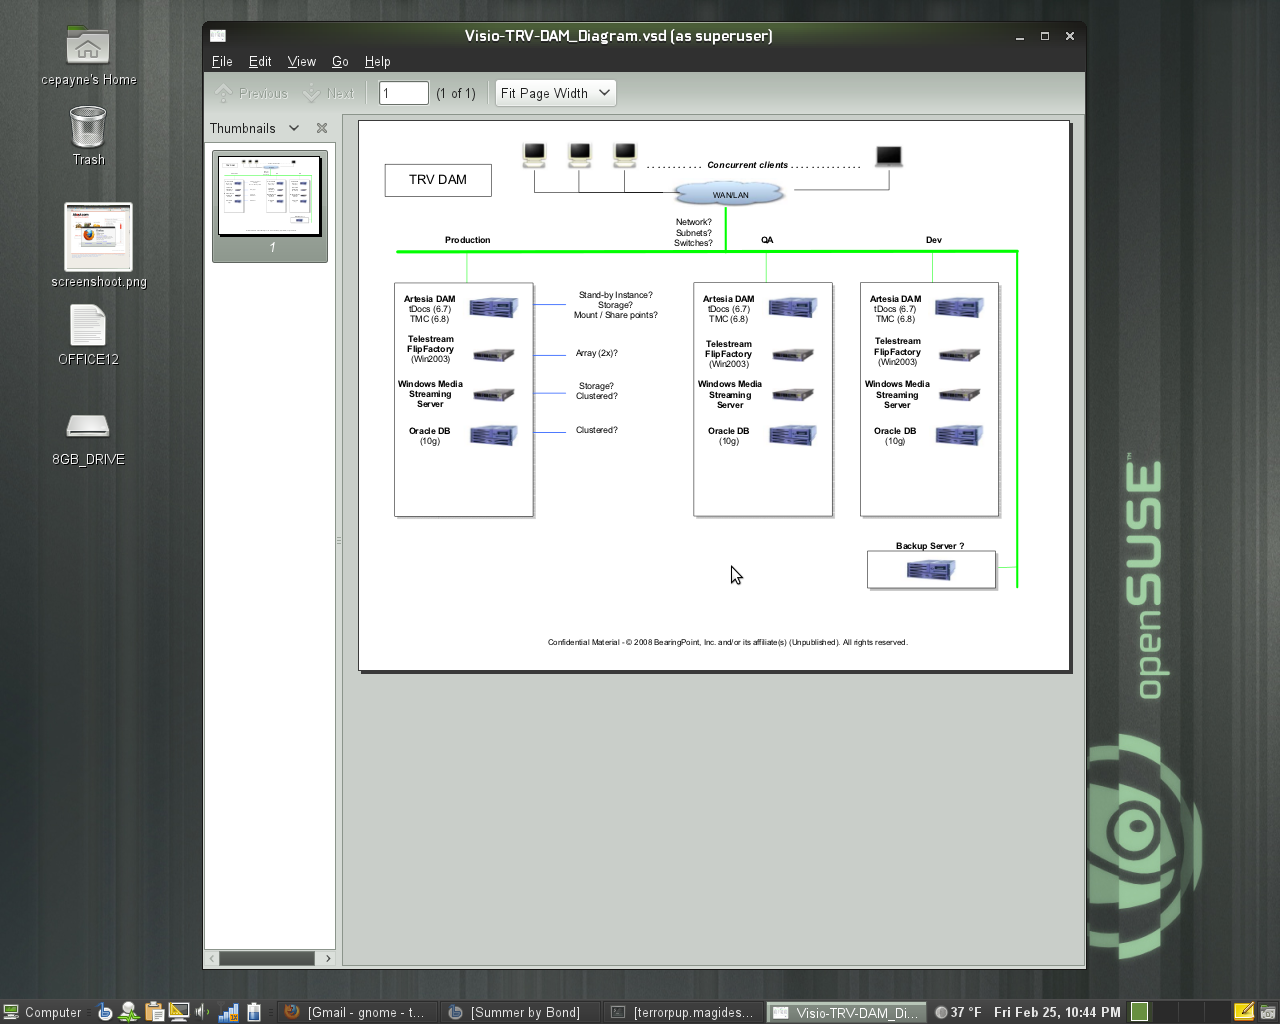
Task: Click the network signal bars icon
Action: [x=229, y=1012]
